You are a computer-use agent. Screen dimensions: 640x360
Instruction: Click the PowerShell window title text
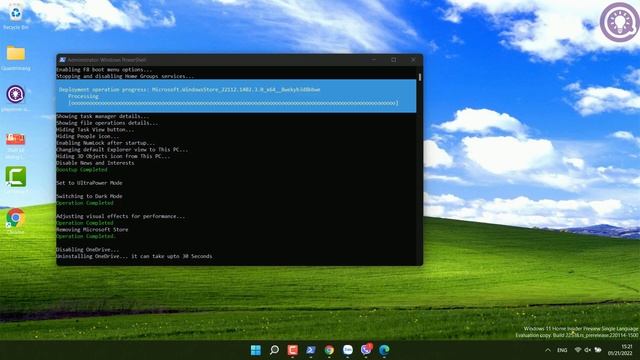[x=107, y=60]
